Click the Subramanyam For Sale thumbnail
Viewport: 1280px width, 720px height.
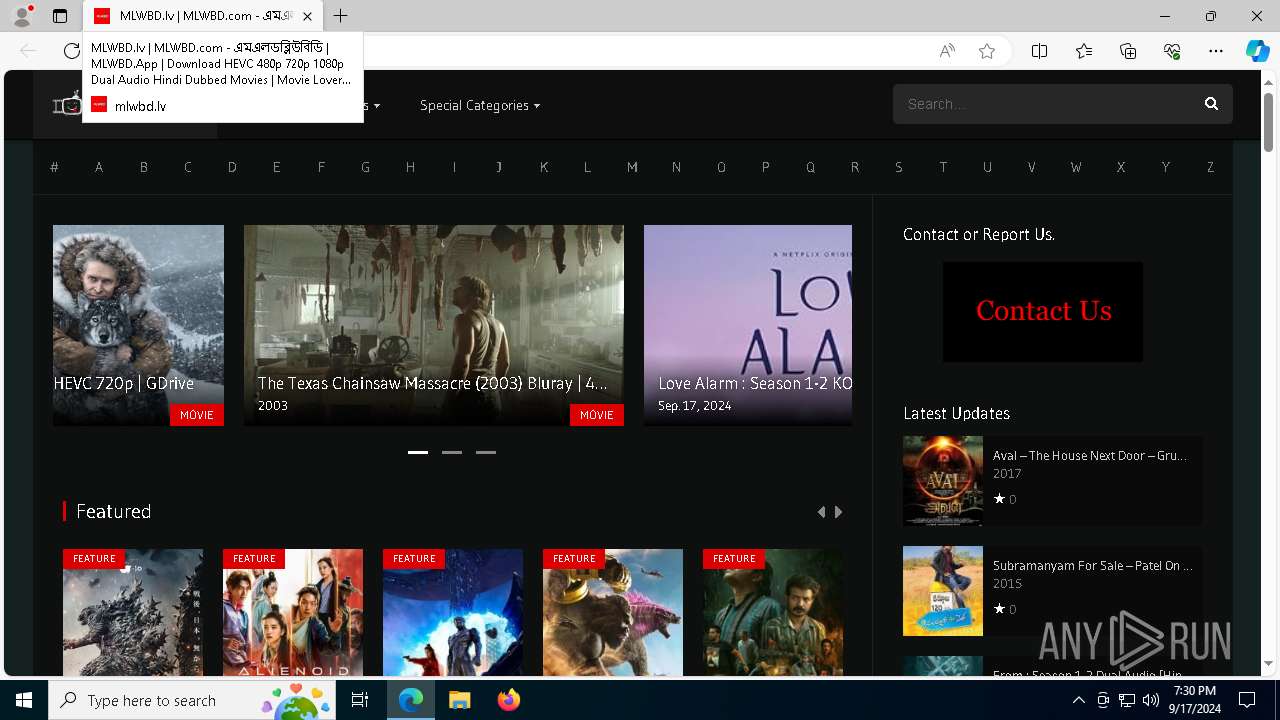[x=943, y=591]
